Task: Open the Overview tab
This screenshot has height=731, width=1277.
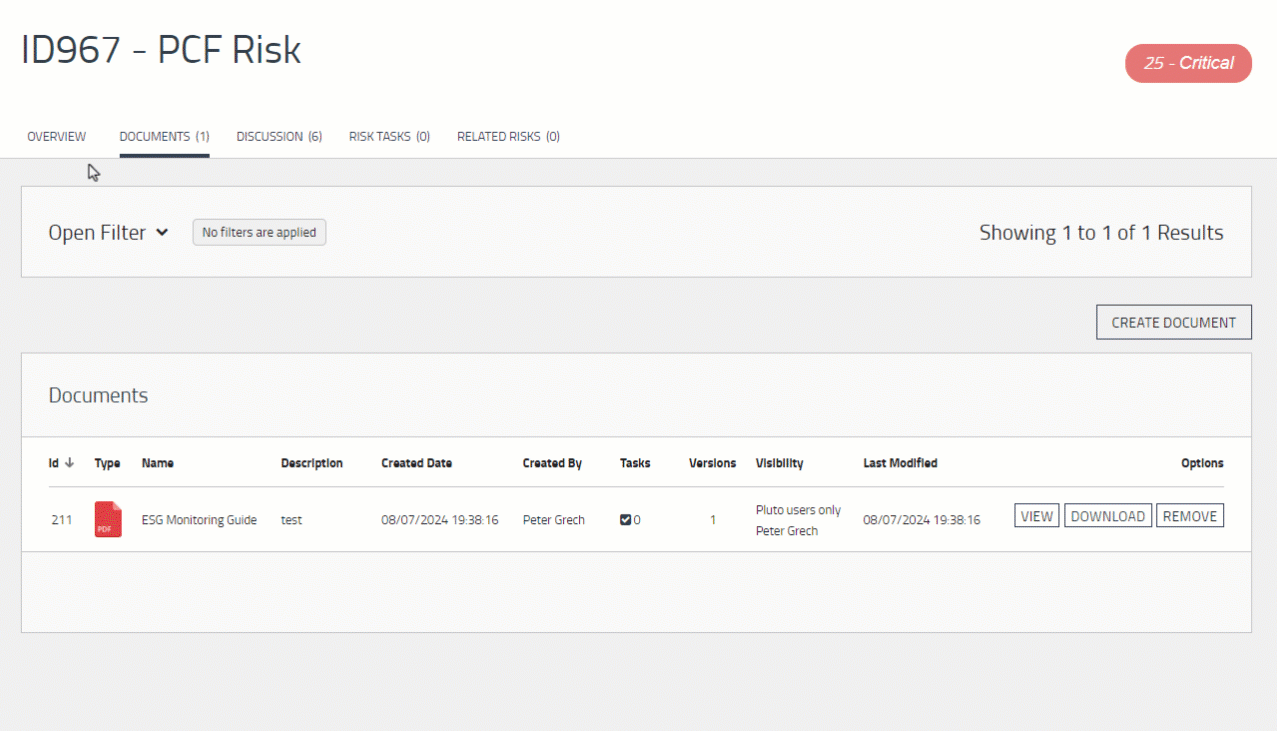Action: click(x=57, y=136)
